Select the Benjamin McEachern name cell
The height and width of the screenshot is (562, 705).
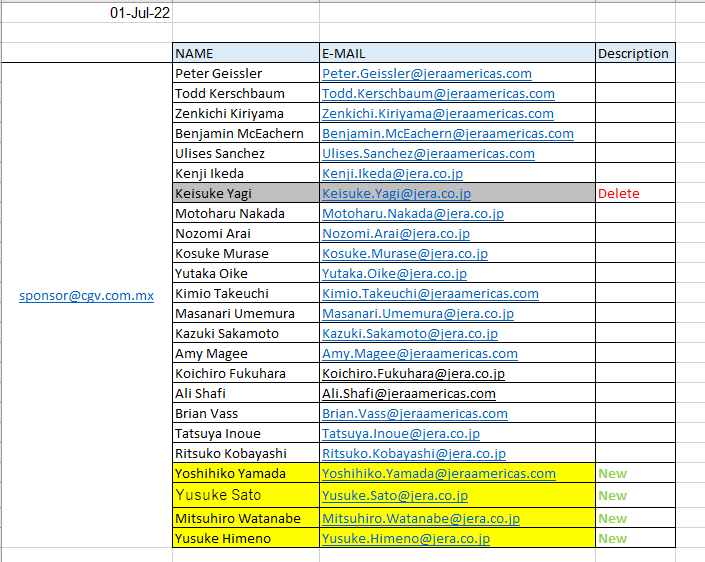coord(246,133)
